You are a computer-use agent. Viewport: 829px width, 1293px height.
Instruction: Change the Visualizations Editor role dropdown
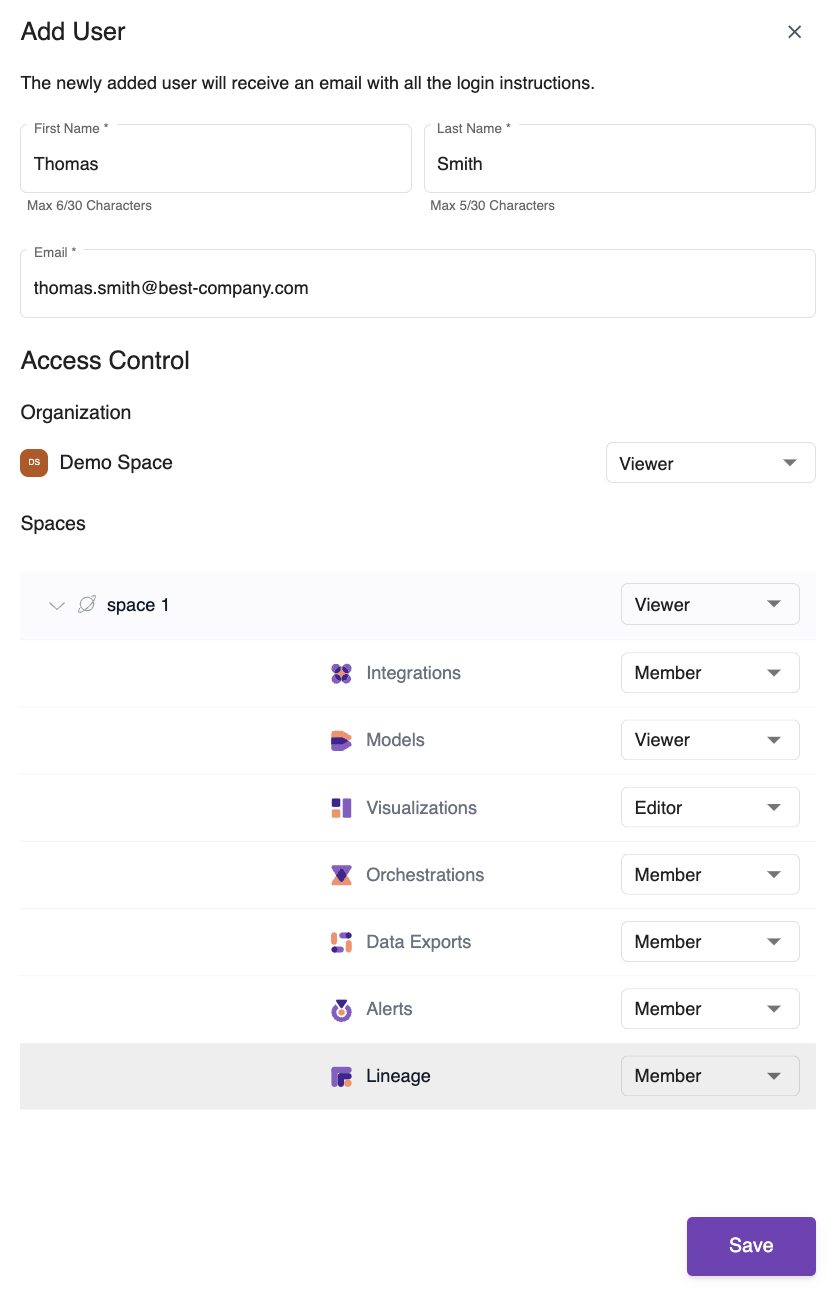tap(709, 808)
